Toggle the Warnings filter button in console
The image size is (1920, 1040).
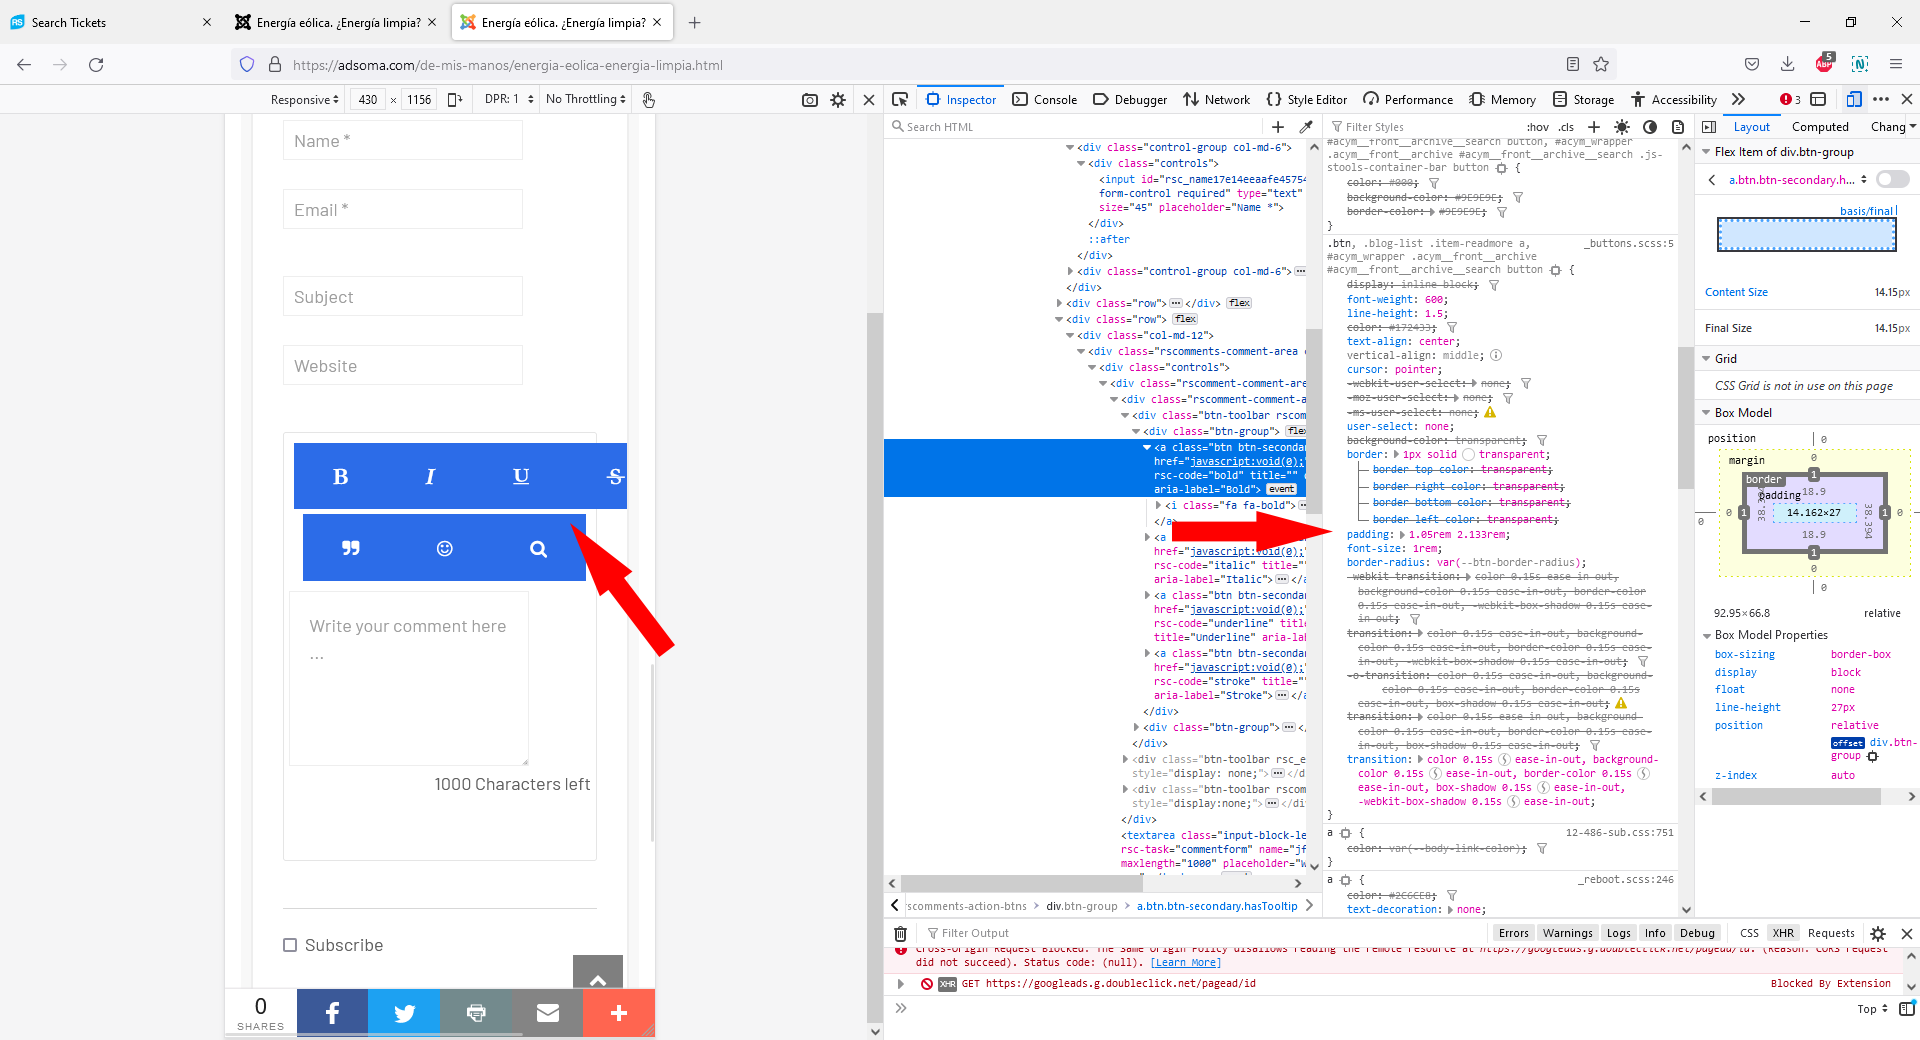click(x=1567, y=933)
